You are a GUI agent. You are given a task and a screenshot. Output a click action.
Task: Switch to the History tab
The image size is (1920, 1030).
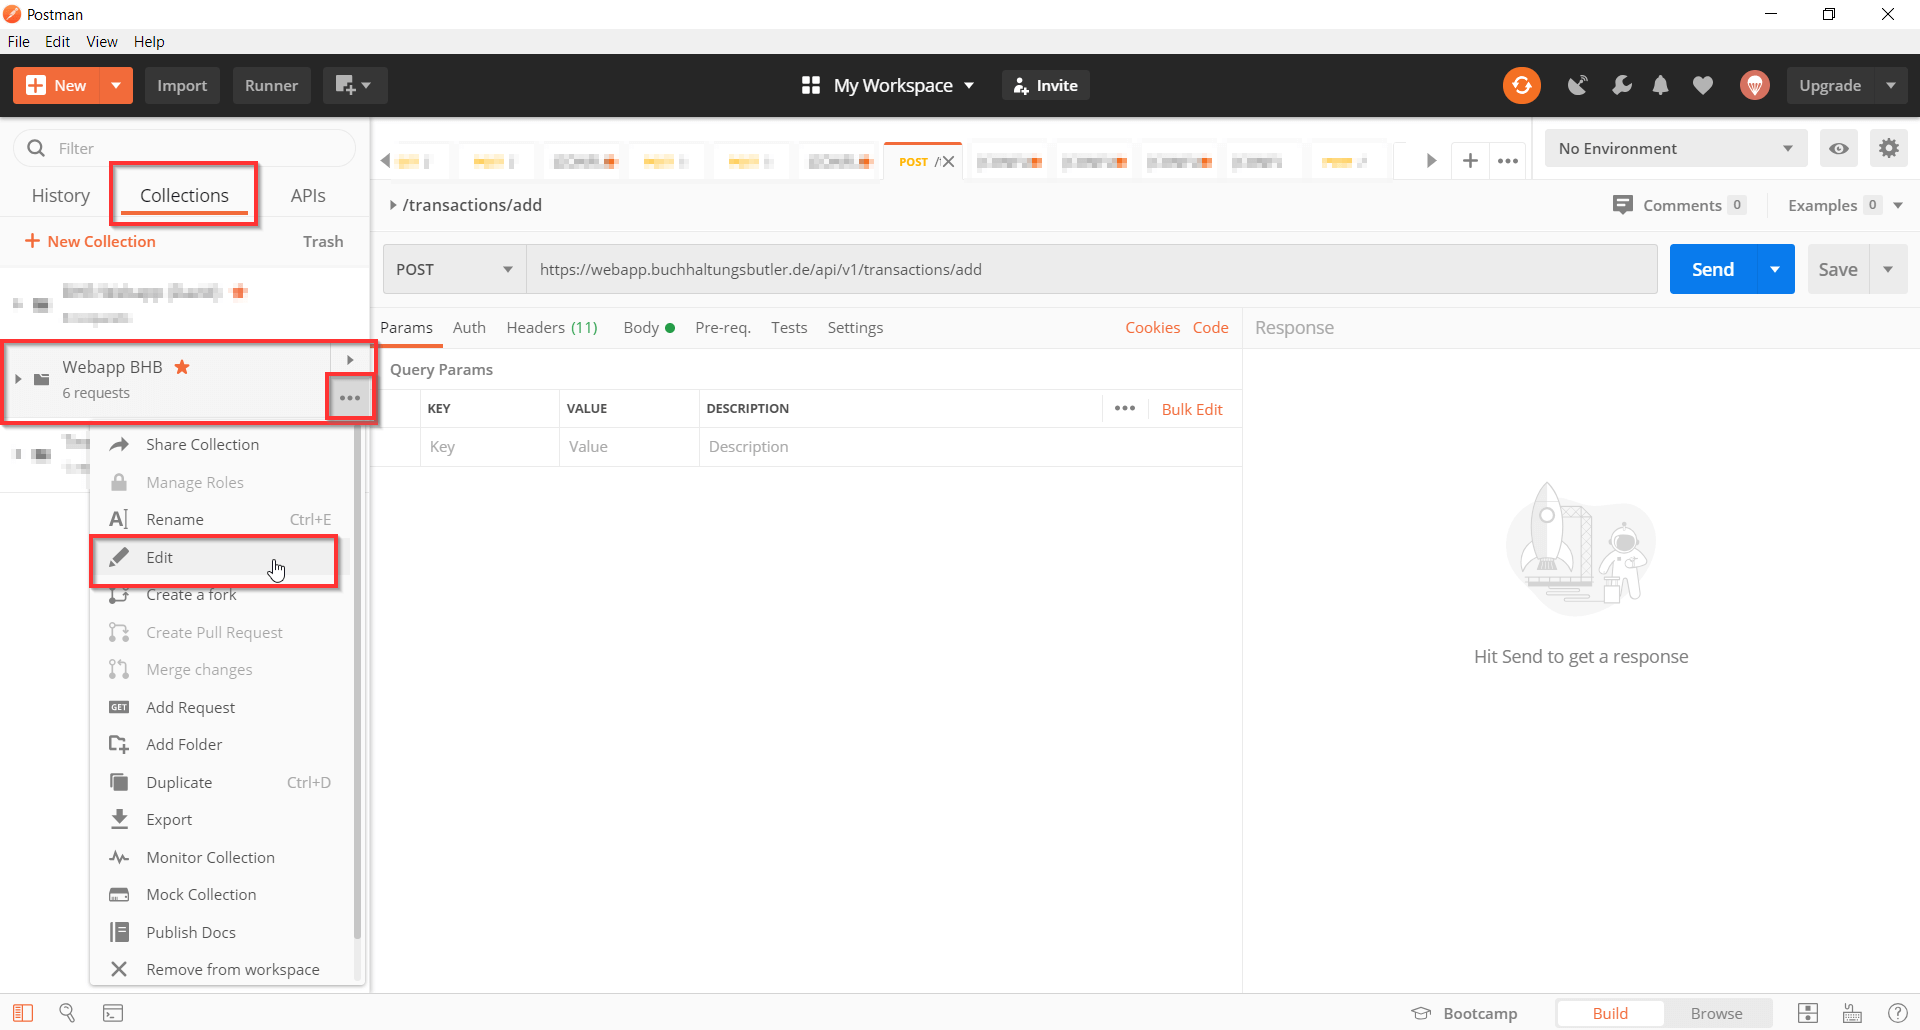[60, 195]
